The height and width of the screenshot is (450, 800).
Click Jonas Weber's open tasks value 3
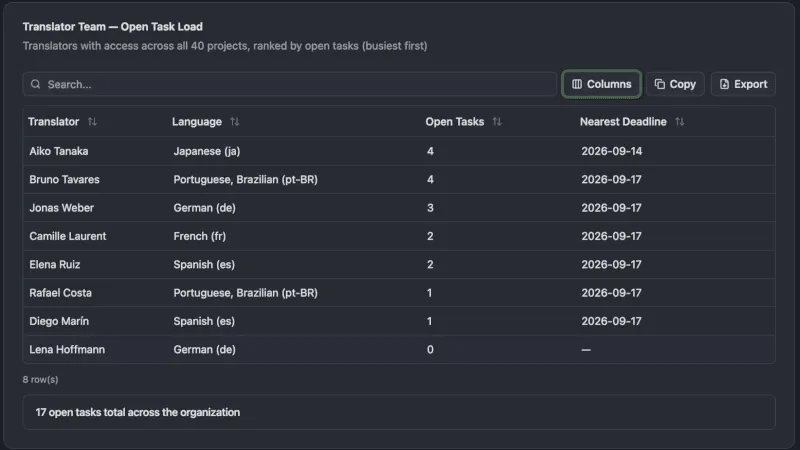pos(430,208)
